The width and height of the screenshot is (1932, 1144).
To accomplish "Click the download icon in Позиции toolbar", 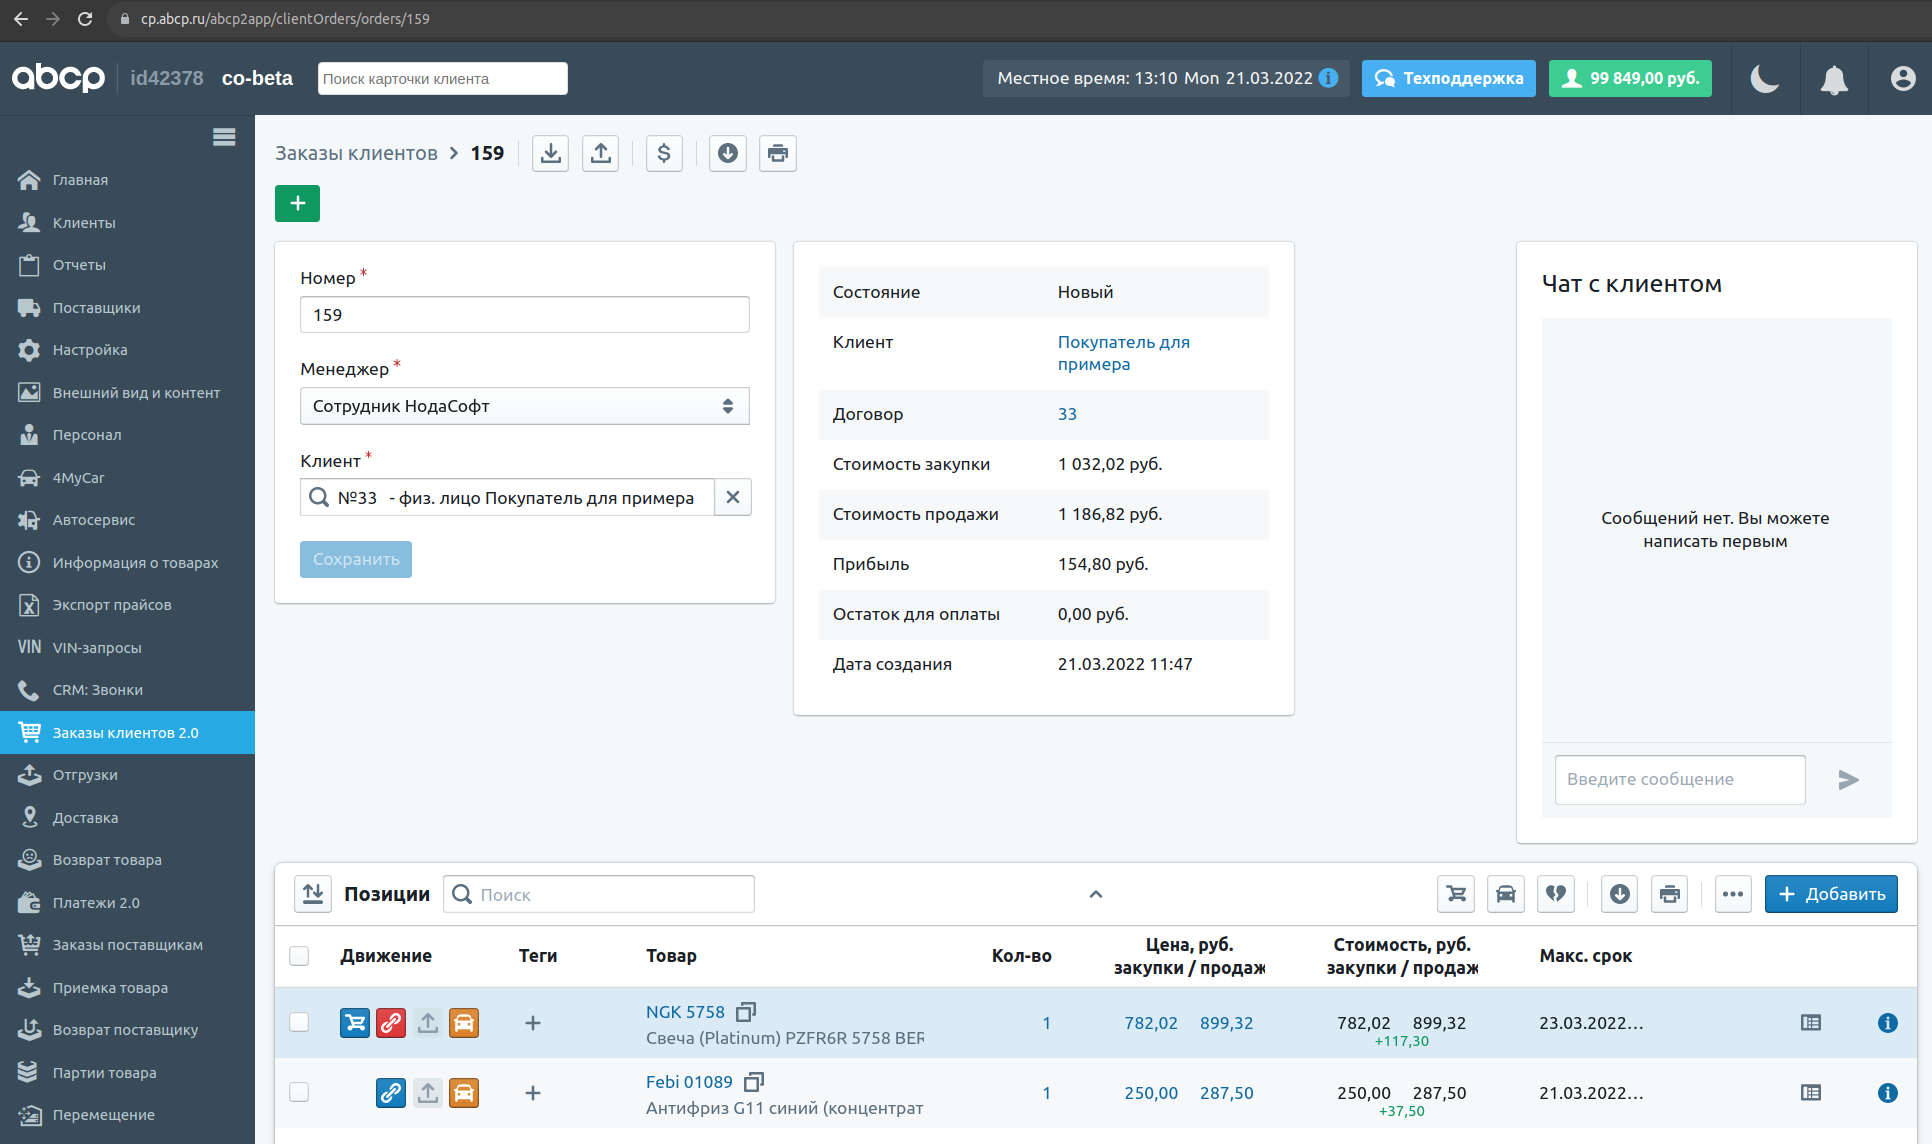I will tap(1620, 894).
